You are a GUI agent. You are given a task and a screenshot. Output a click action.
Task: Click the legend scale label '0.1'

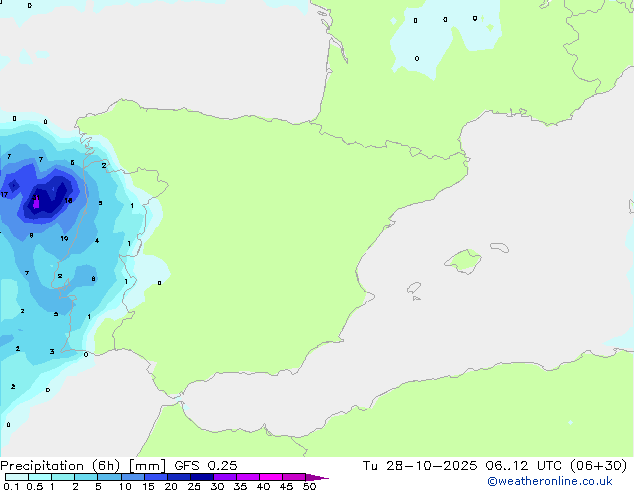pyautogui.click(x=11, y=486)
